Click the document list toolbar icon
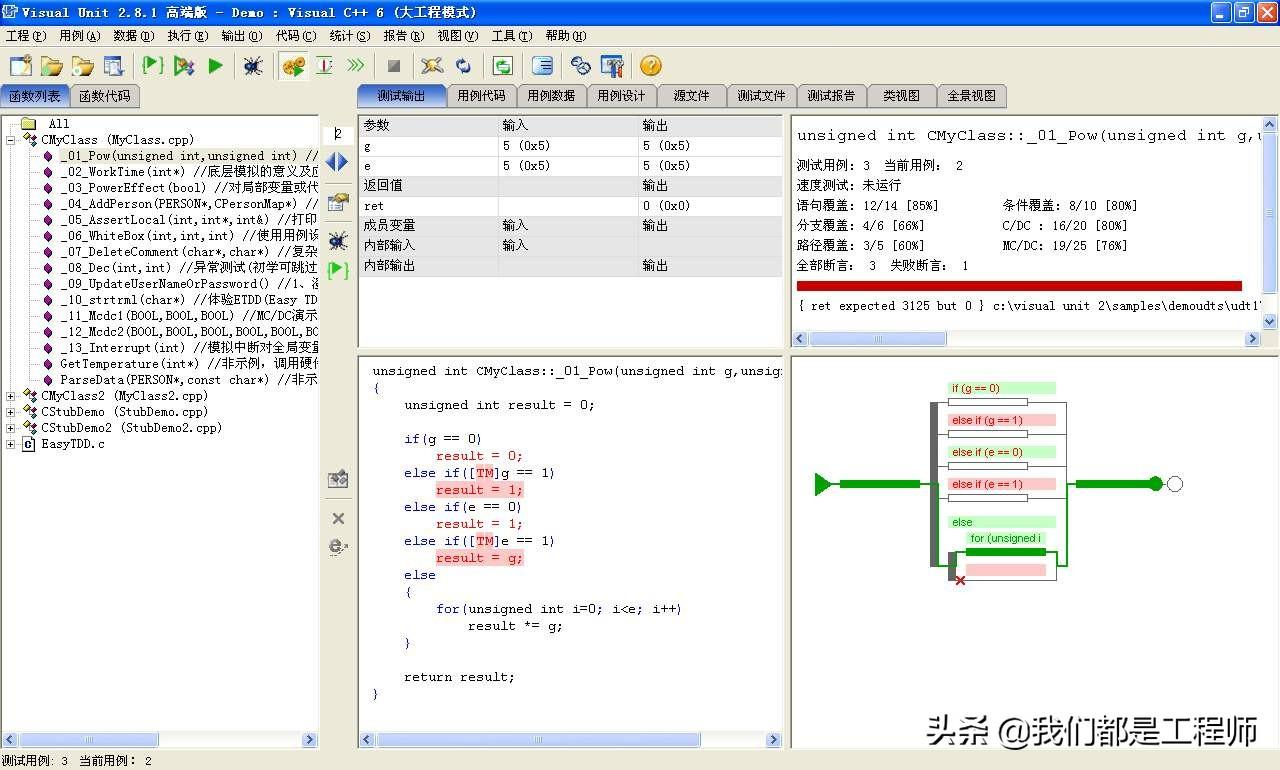Image resolution: width=1280 pixels, height=770 pixels. click(113, 66)
